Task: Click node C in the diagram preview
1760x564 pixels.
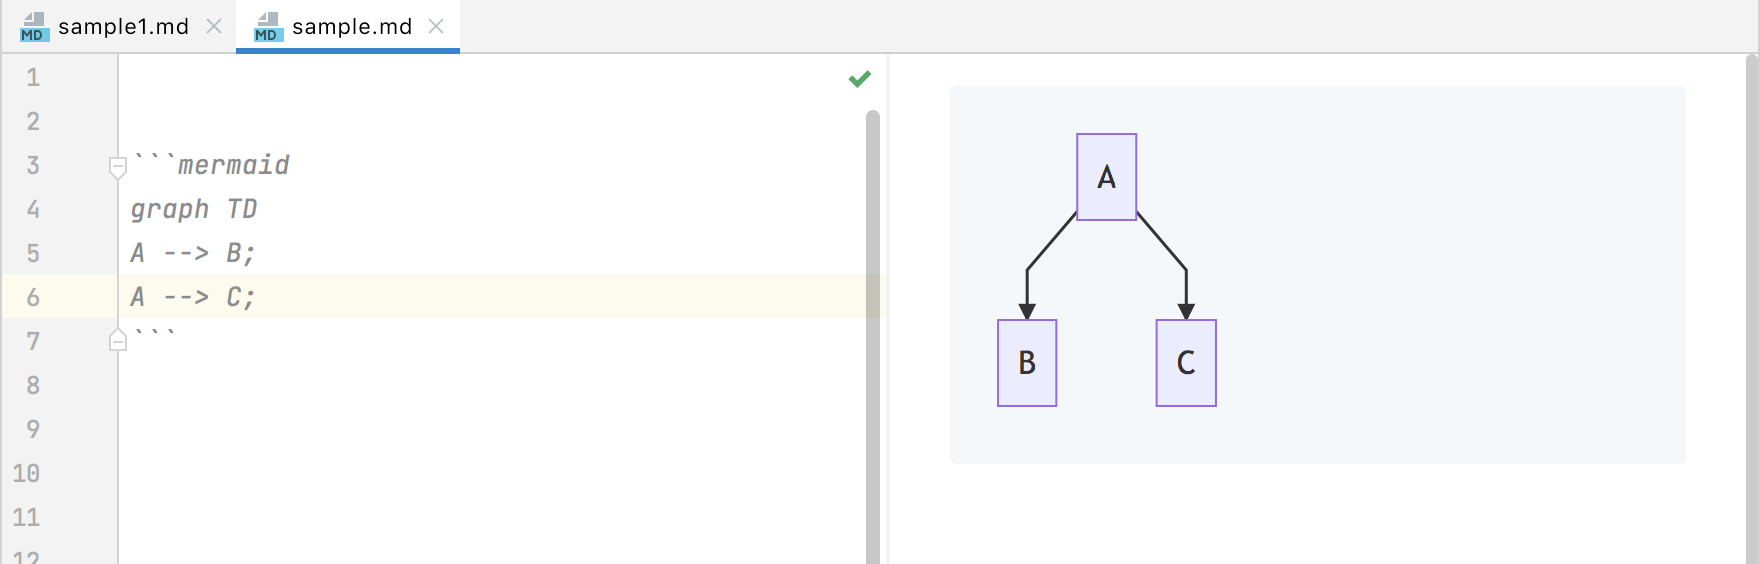Action: (x=1186, y=363)
